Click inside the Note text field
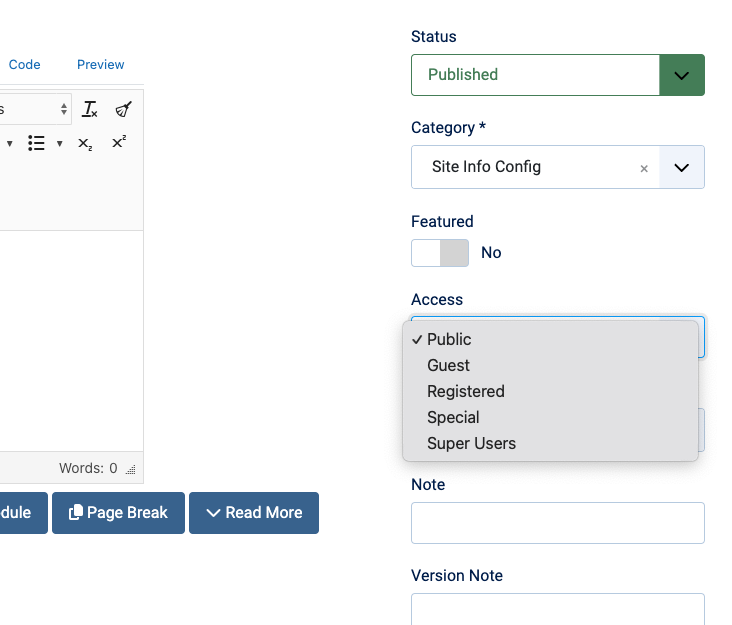732x625 pixels. click(x=557, y=523)
